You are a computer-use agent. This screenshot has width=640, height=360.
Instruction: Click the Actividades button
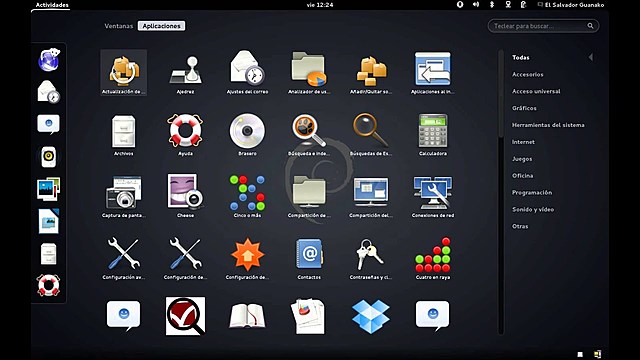[x=52, y=5]
